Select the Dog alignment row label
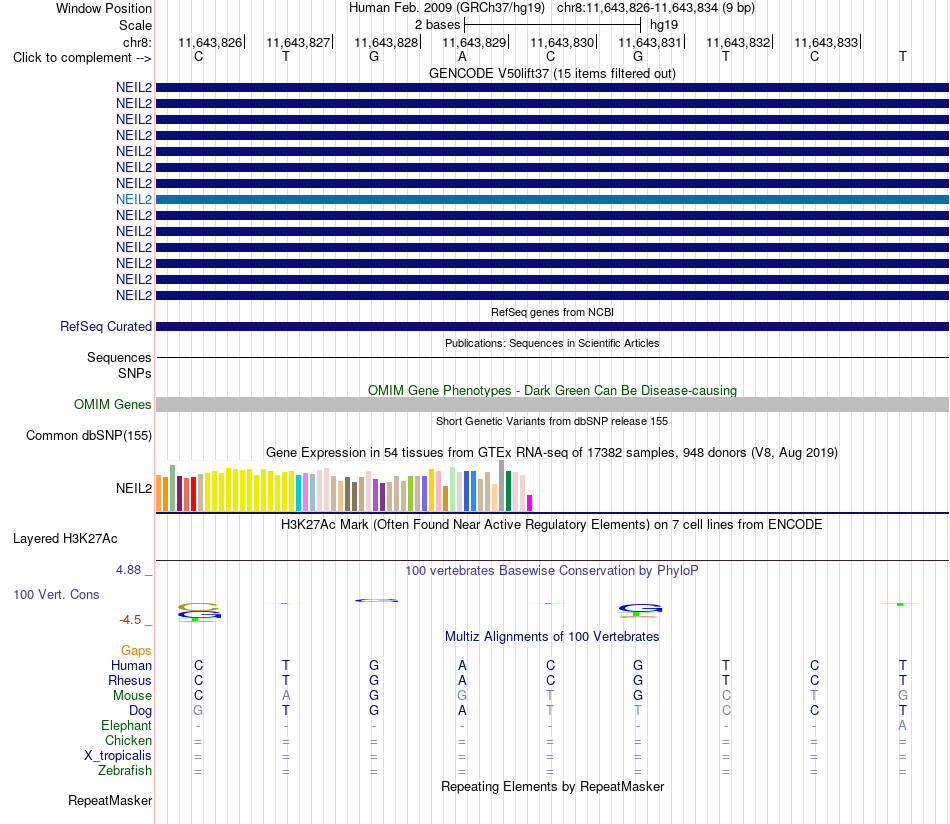Screen dimensions: 950x824 coord(140,711)
